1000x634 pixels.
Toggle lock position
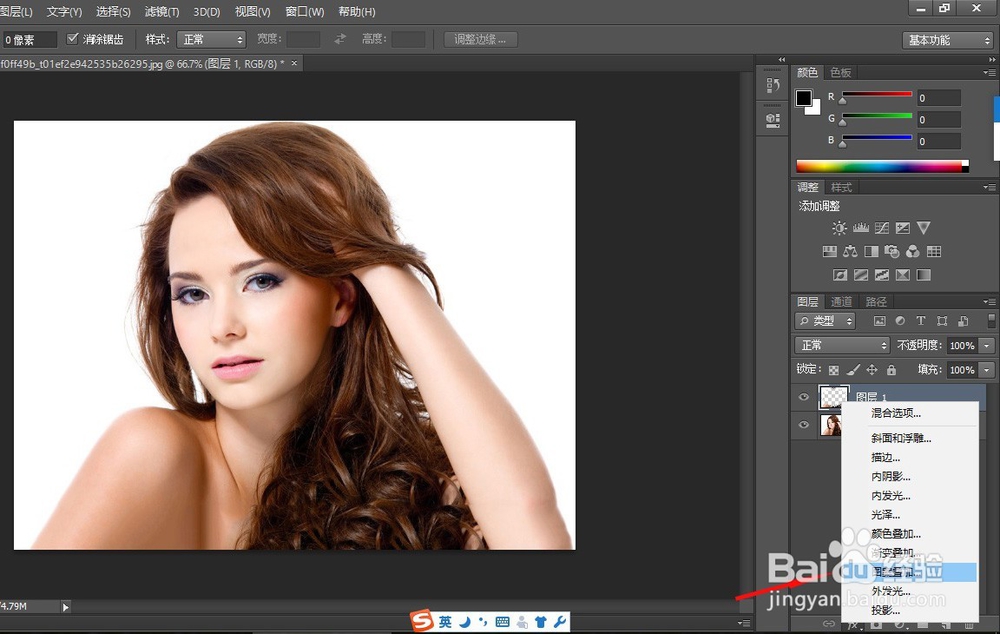(x=872, y=370)
